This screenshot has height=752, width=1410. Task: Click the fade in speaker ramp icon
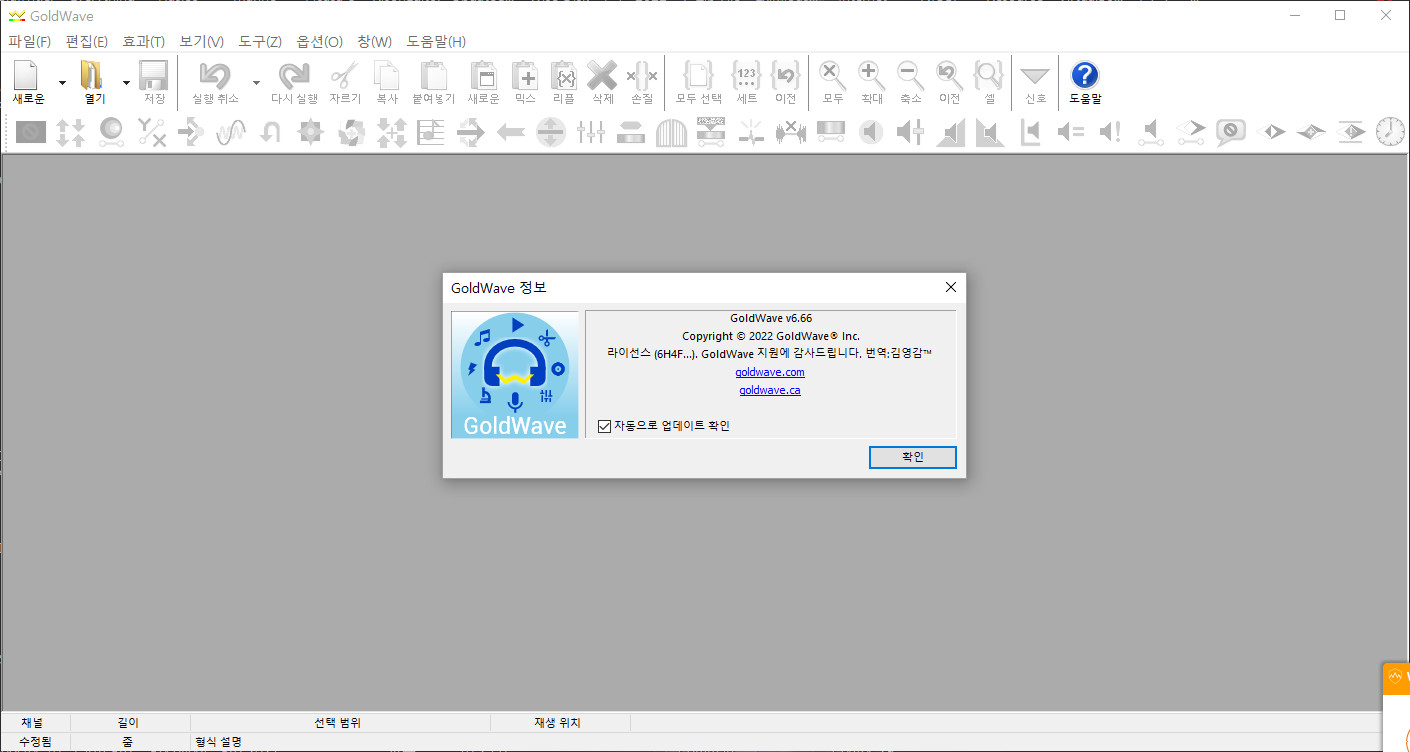(x=951, y=131)
